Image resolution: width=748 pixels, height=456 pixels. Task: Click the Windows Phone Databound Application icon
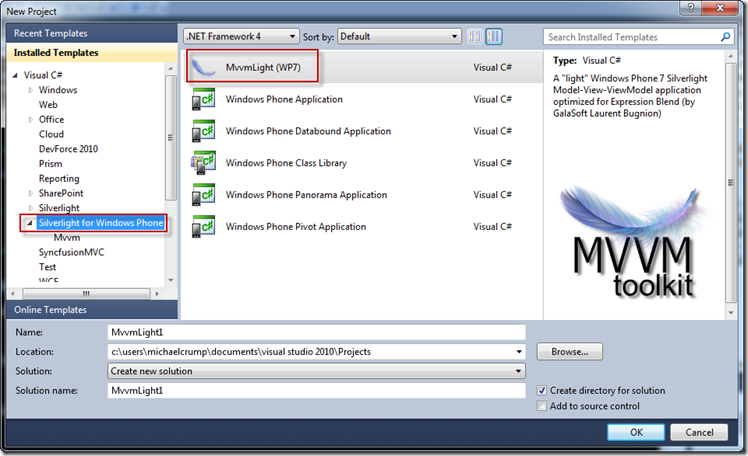203,131
